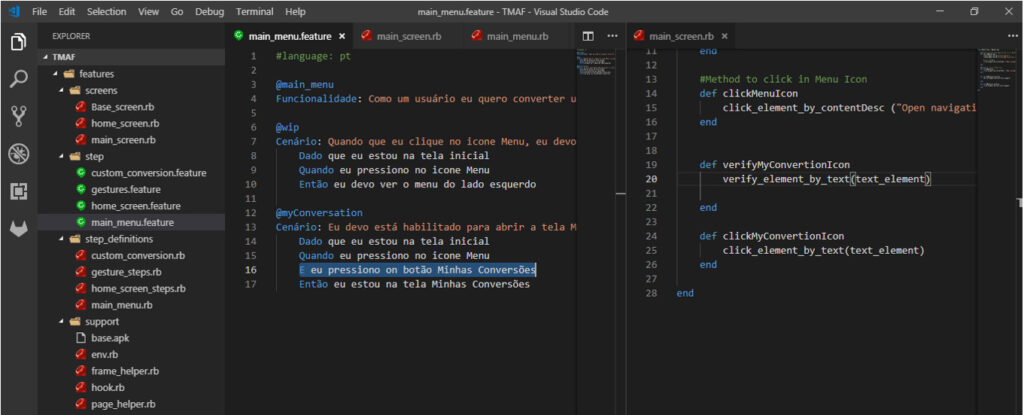Open home_screen_steps.rb file
The height and width of the screenshot is (415, 1024).
pos(131,288)
